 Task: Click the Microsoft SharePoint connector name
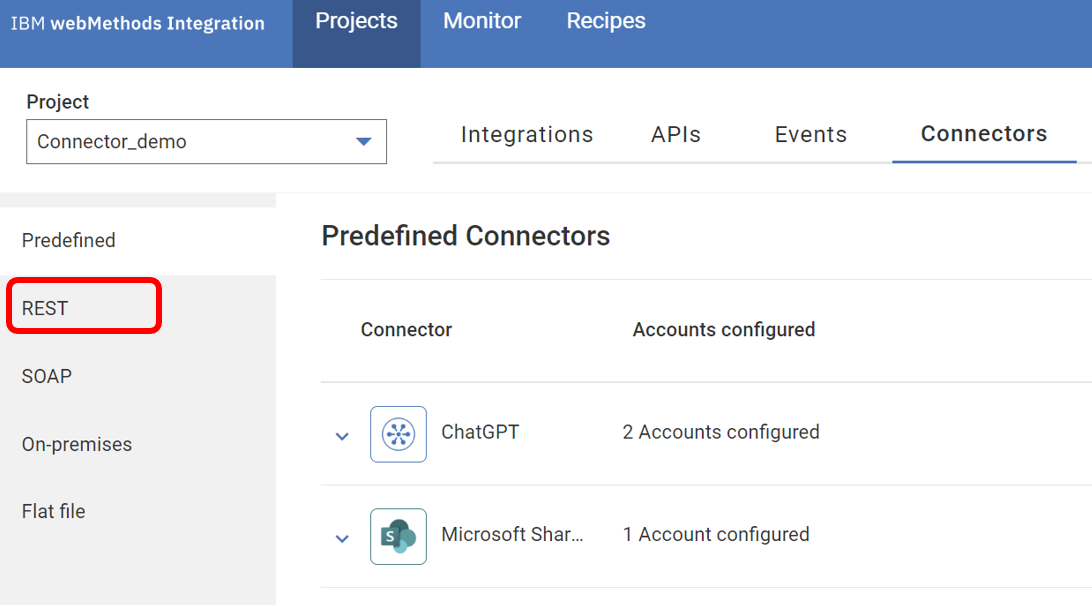512,534
